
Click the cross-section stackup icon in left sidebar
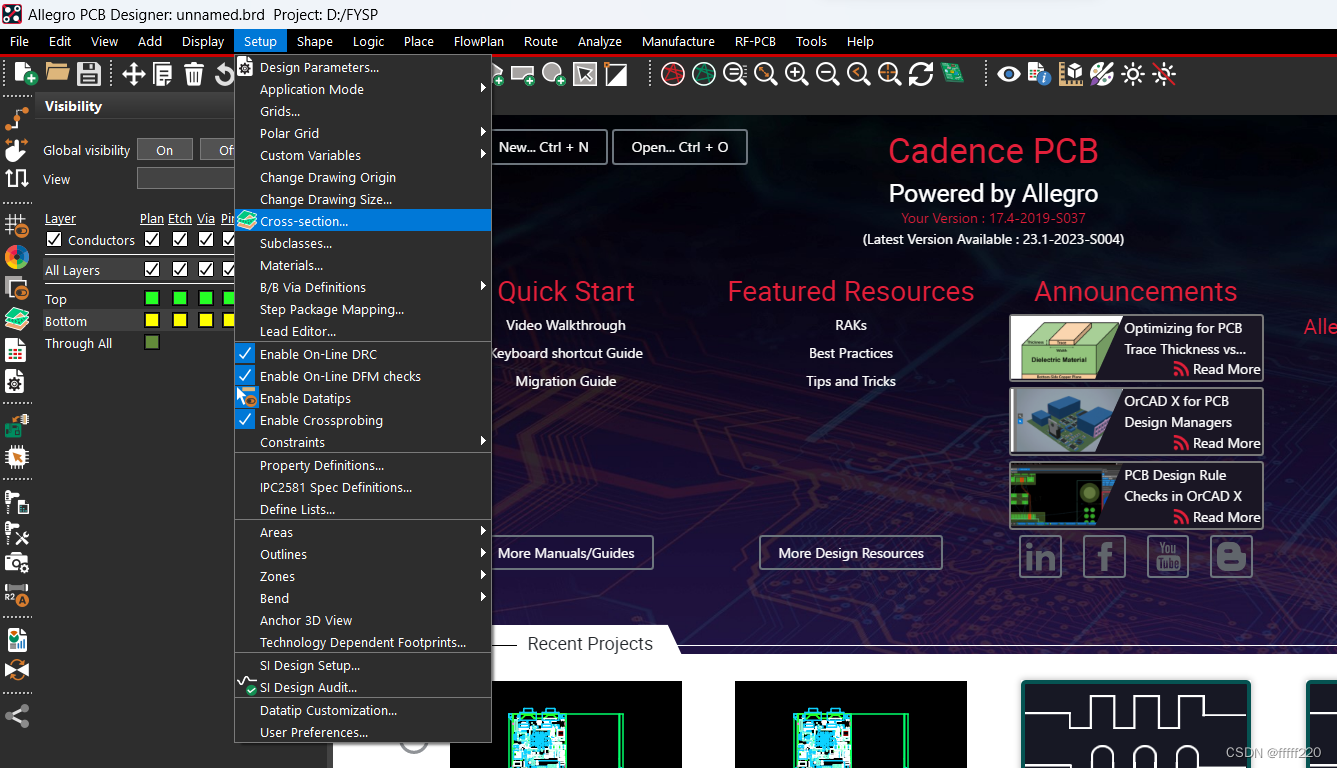(x=17, y=319)
